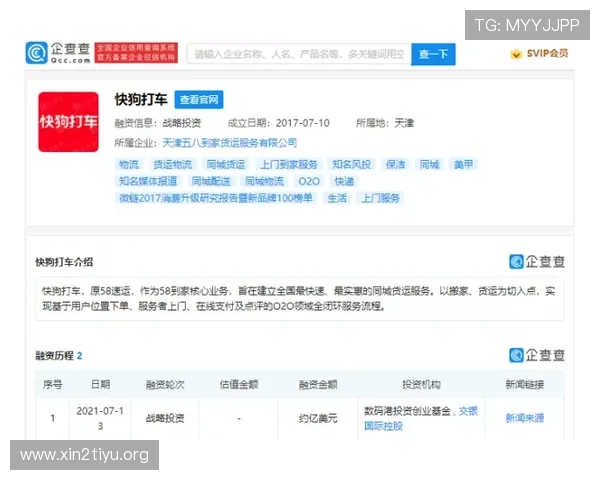This screenshot has width=600, height=480.
Task: Select the 生活 tag
Action: tap(337, 198)
